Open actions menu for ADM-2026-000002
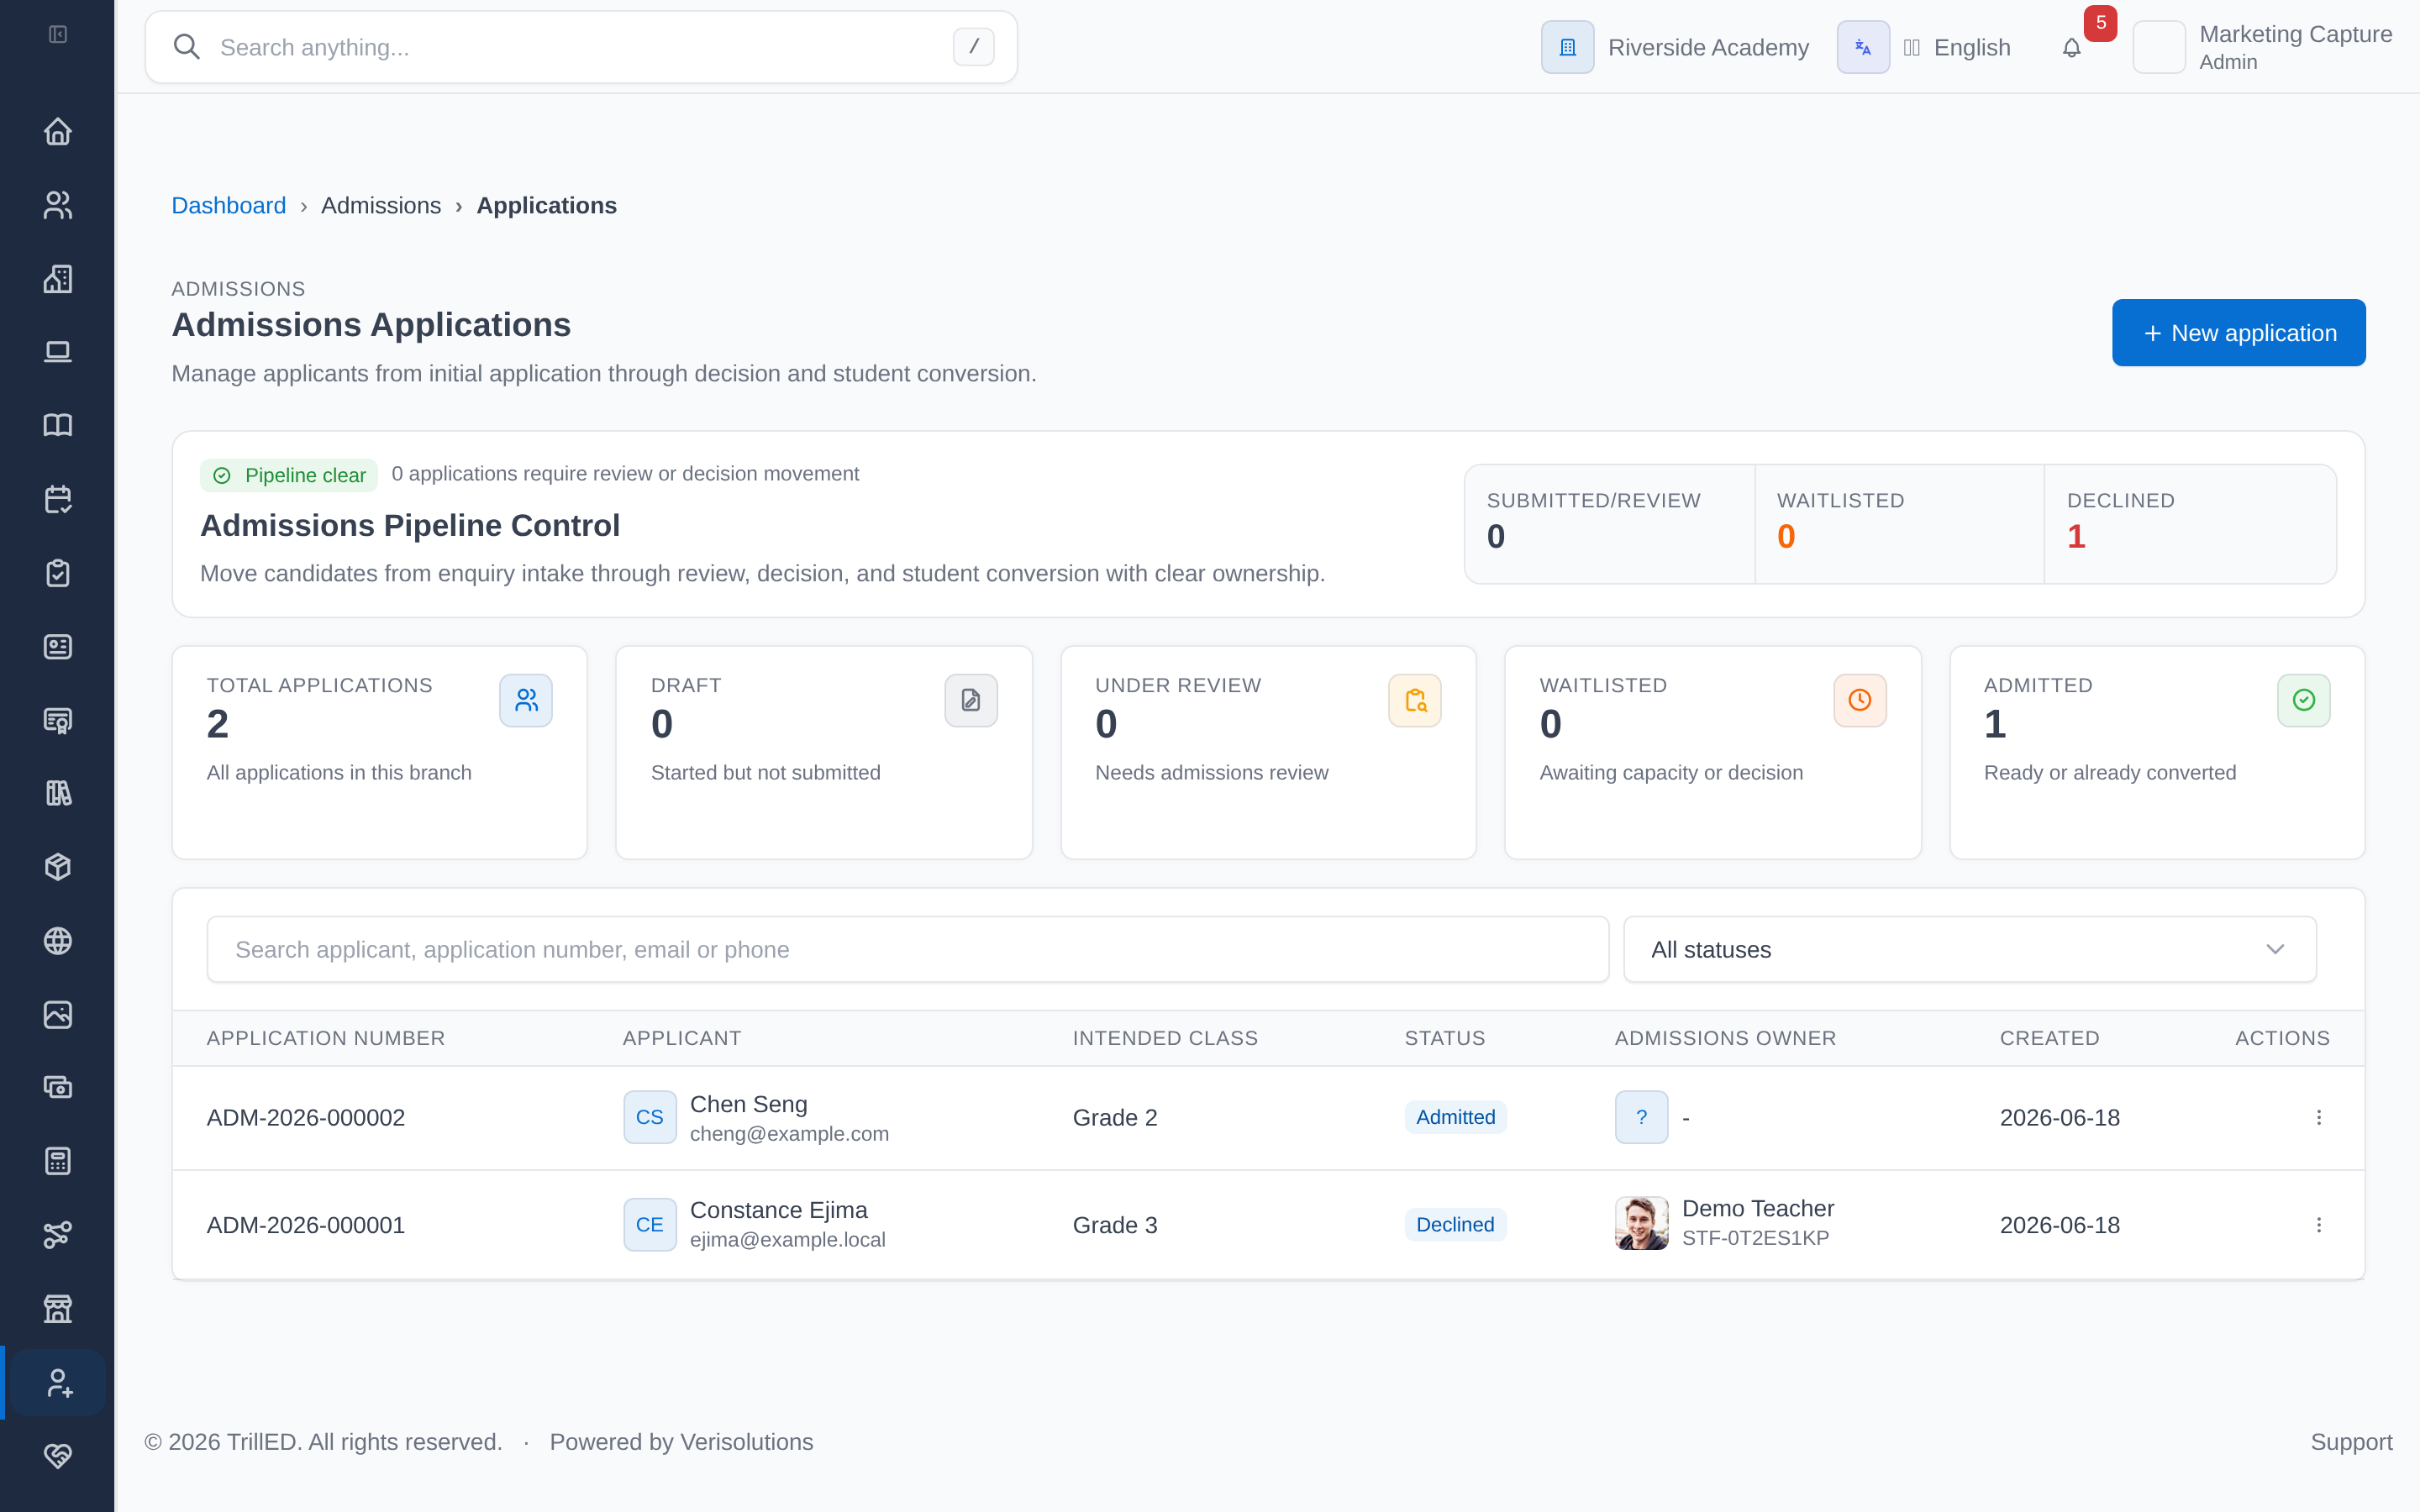2420x1512 pixels. click(x=2319, y=1117)
